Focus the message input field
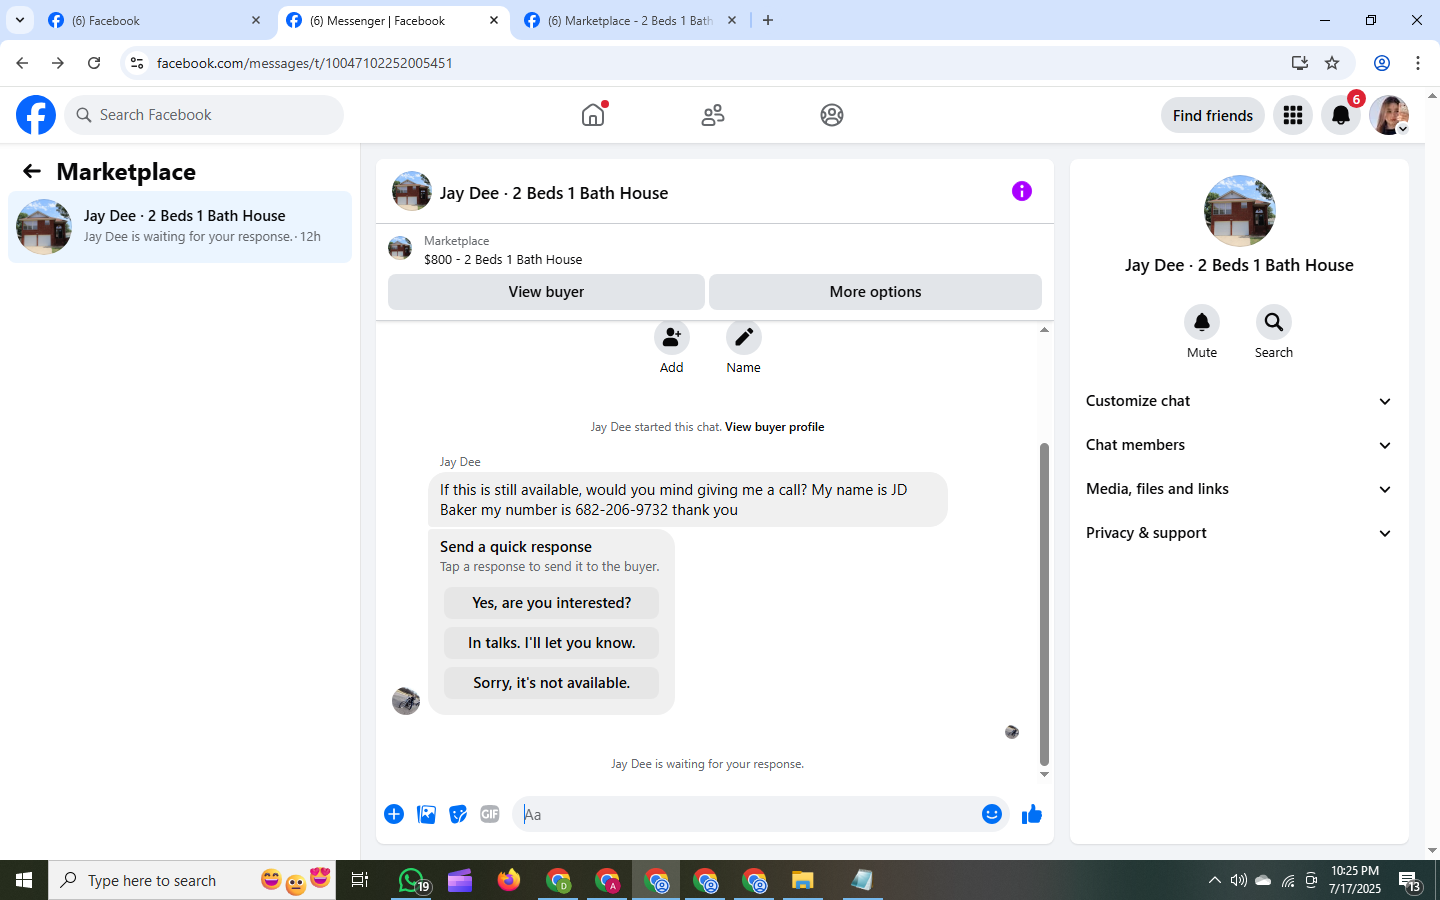This screenshot has width=1440, height=900. (746, 814)
